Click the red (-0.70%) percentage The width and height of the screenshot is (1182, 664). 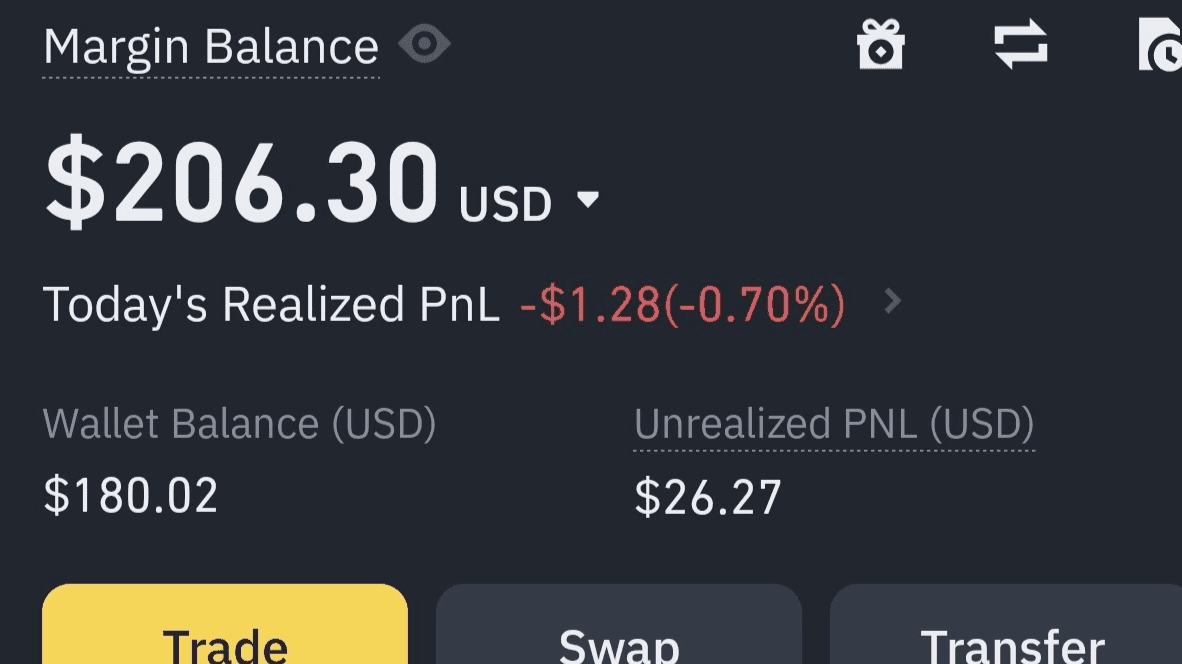(x=754, y=304)
